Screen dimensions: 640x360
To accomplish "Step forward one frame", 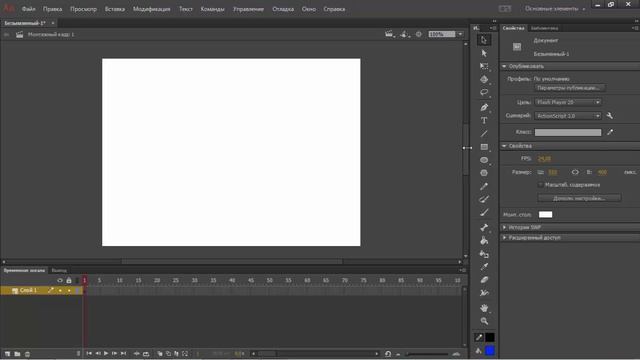I will [114, 353].
